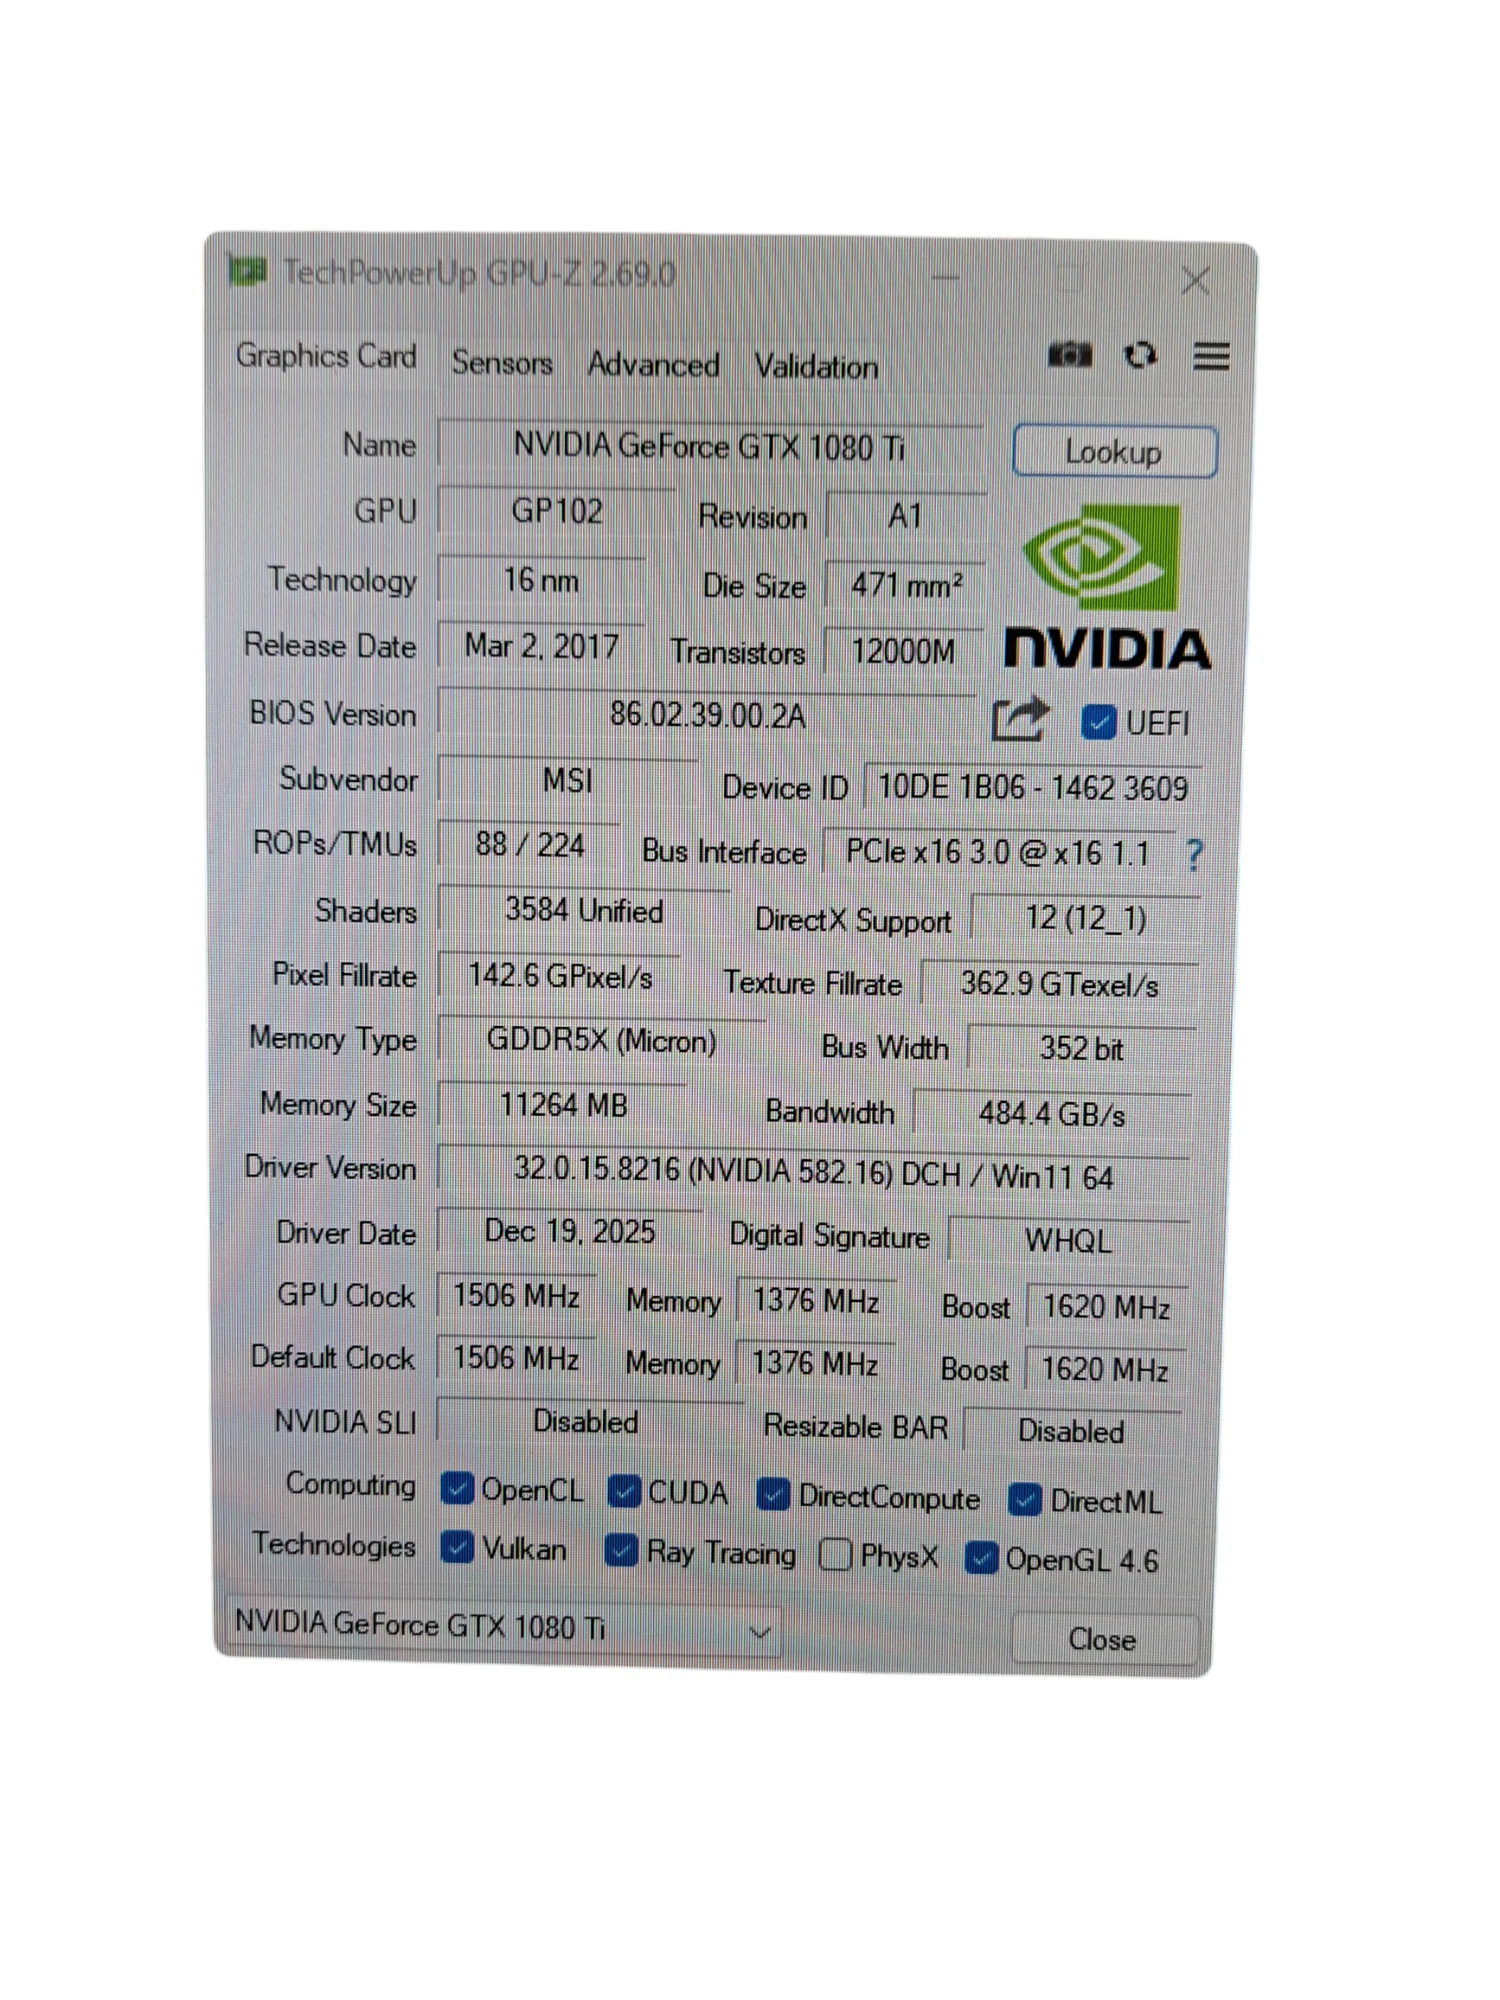The height and width of the screenshot is (2000, 1500).
Task: Switch to the Advanced tab
Action: [x=653, y=364]
